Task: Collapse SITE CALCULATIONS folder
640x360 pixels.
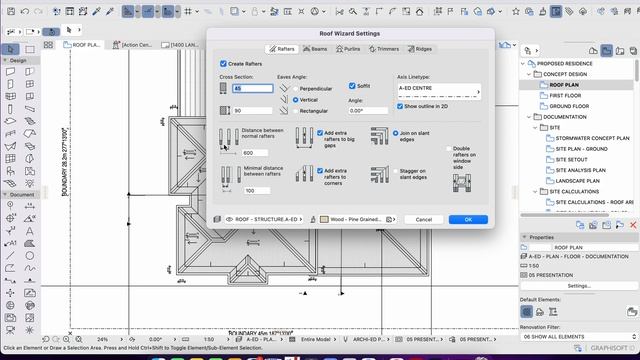Action: click(535, 191)
